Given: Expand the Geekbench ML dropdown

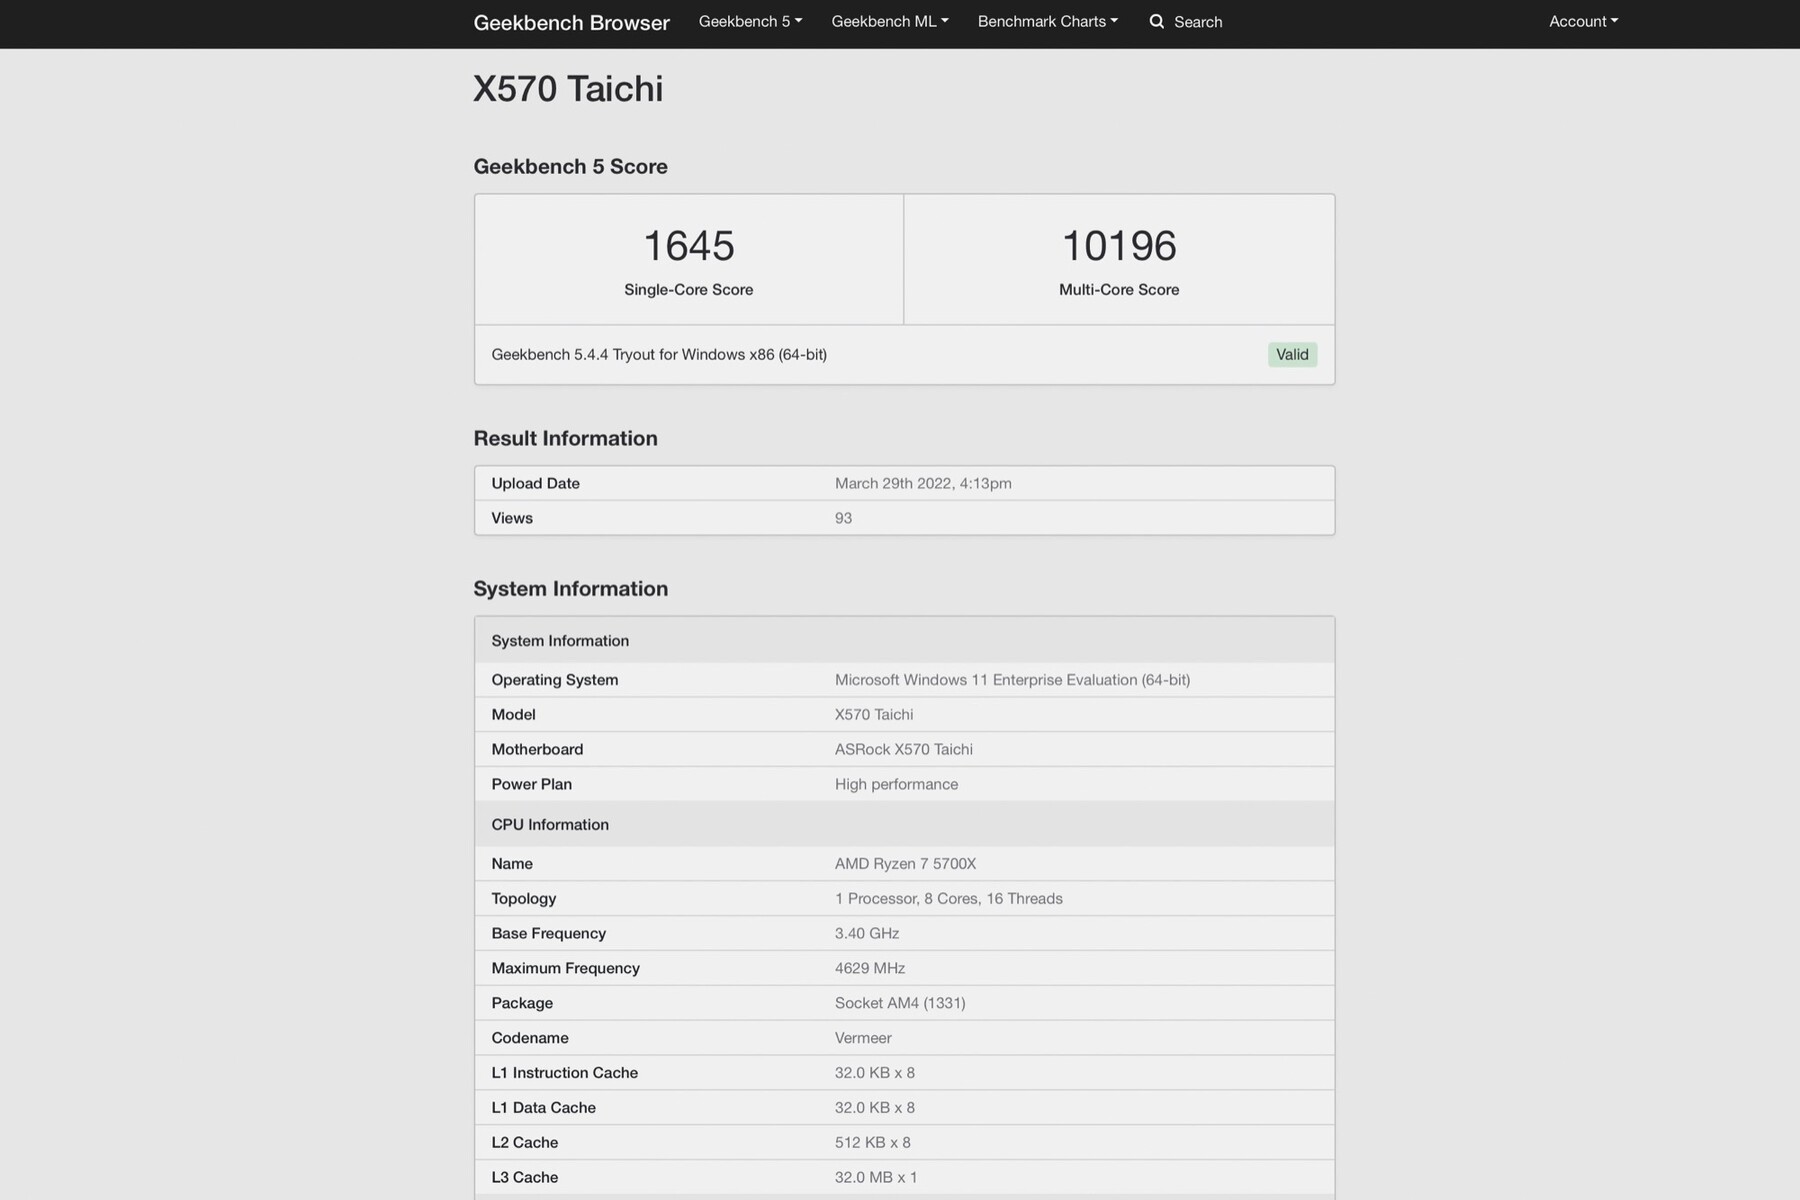Looking at the screenshot, I should (890, 22).
